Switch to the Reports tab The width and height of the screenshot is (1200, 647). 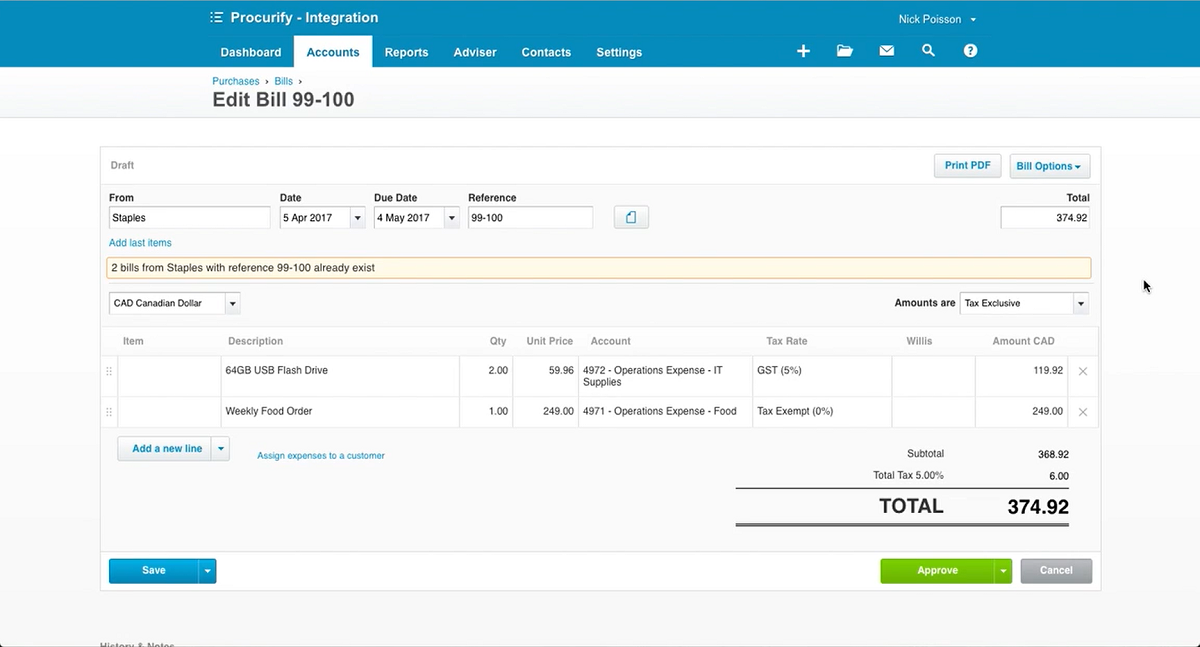point(406,52)
